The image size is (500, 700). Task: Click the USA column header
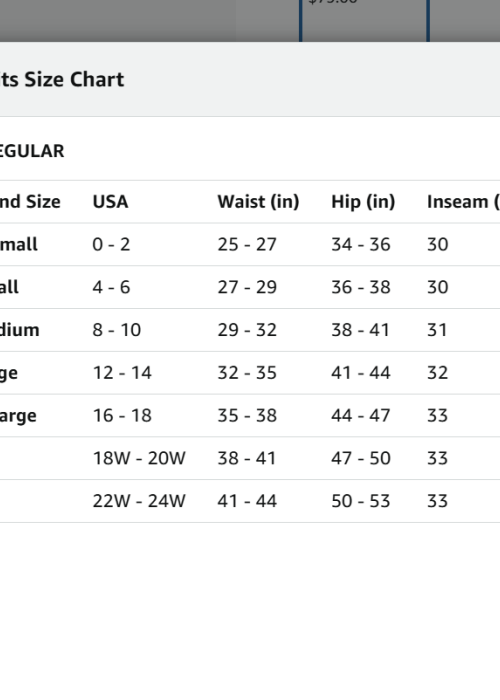(110, 202)
